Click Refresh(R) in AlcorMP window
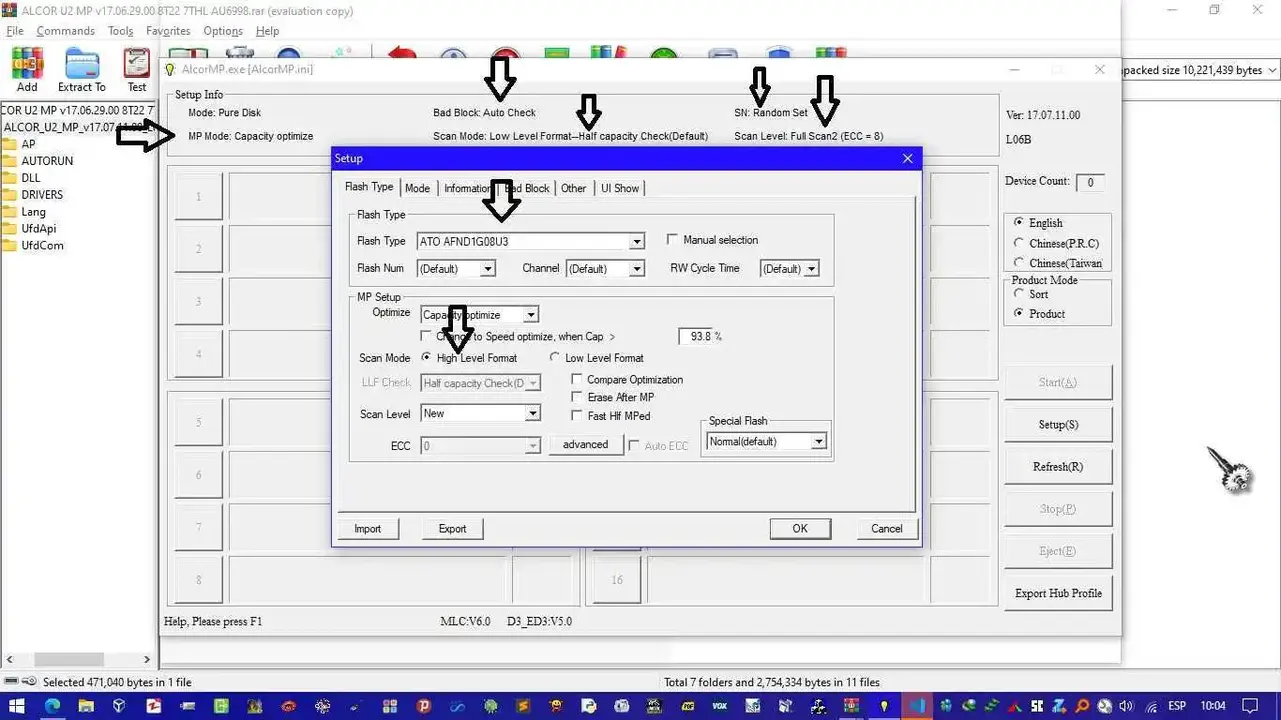This screenshot has width=1281, height=720. pyautogui.click(x=1058, y=467)
